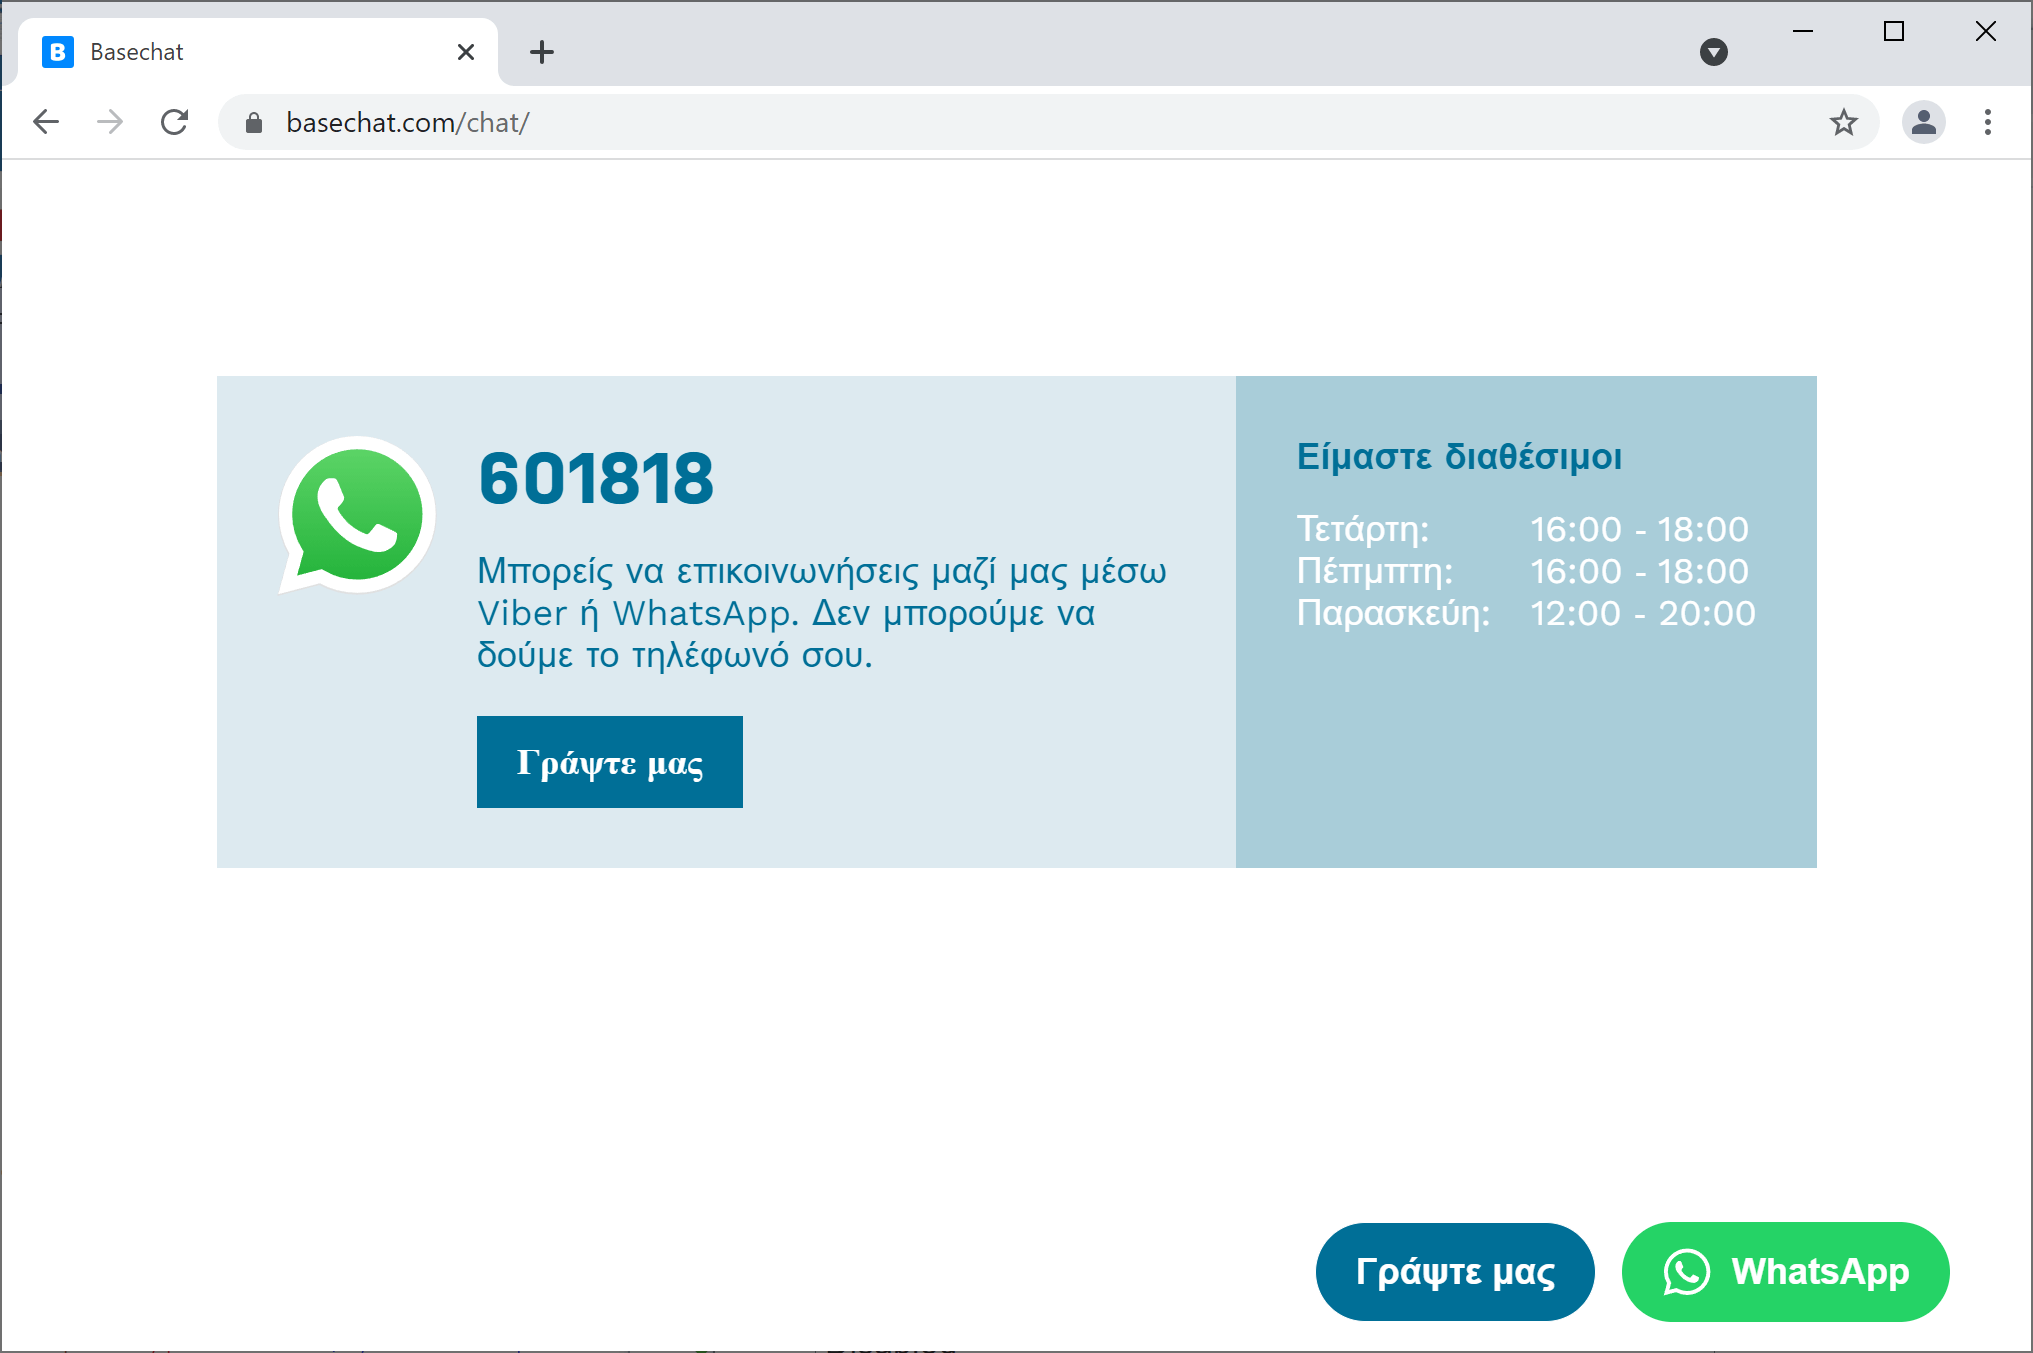The height and width of the screenshot is (1353, 2033).
Task: Click the rectangular Γράψτε μας button
Action: (609, 762)
